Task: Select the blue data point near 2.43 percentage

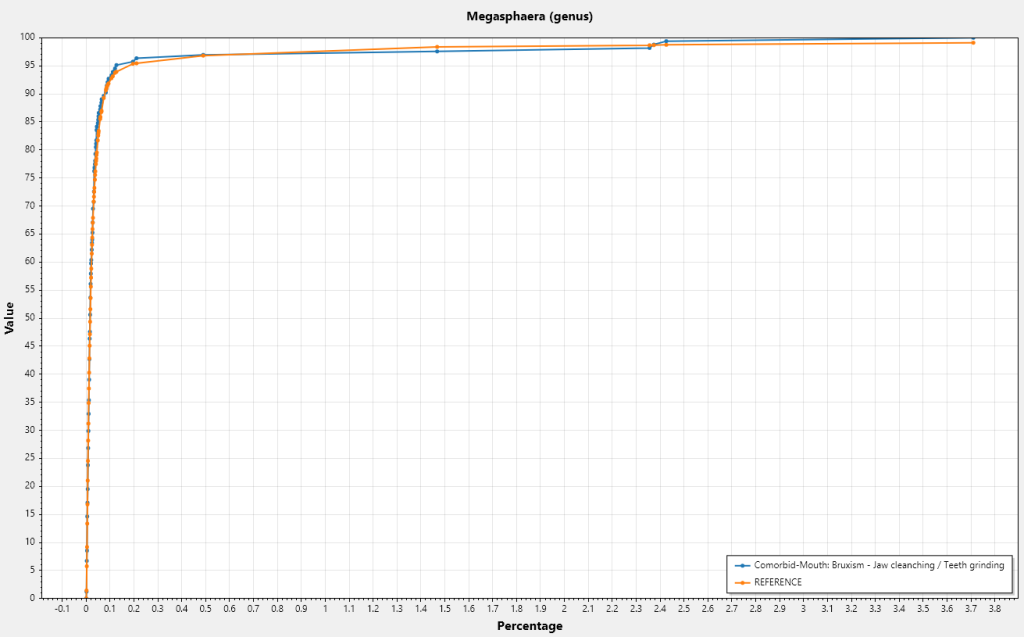Action: [666, 41]
